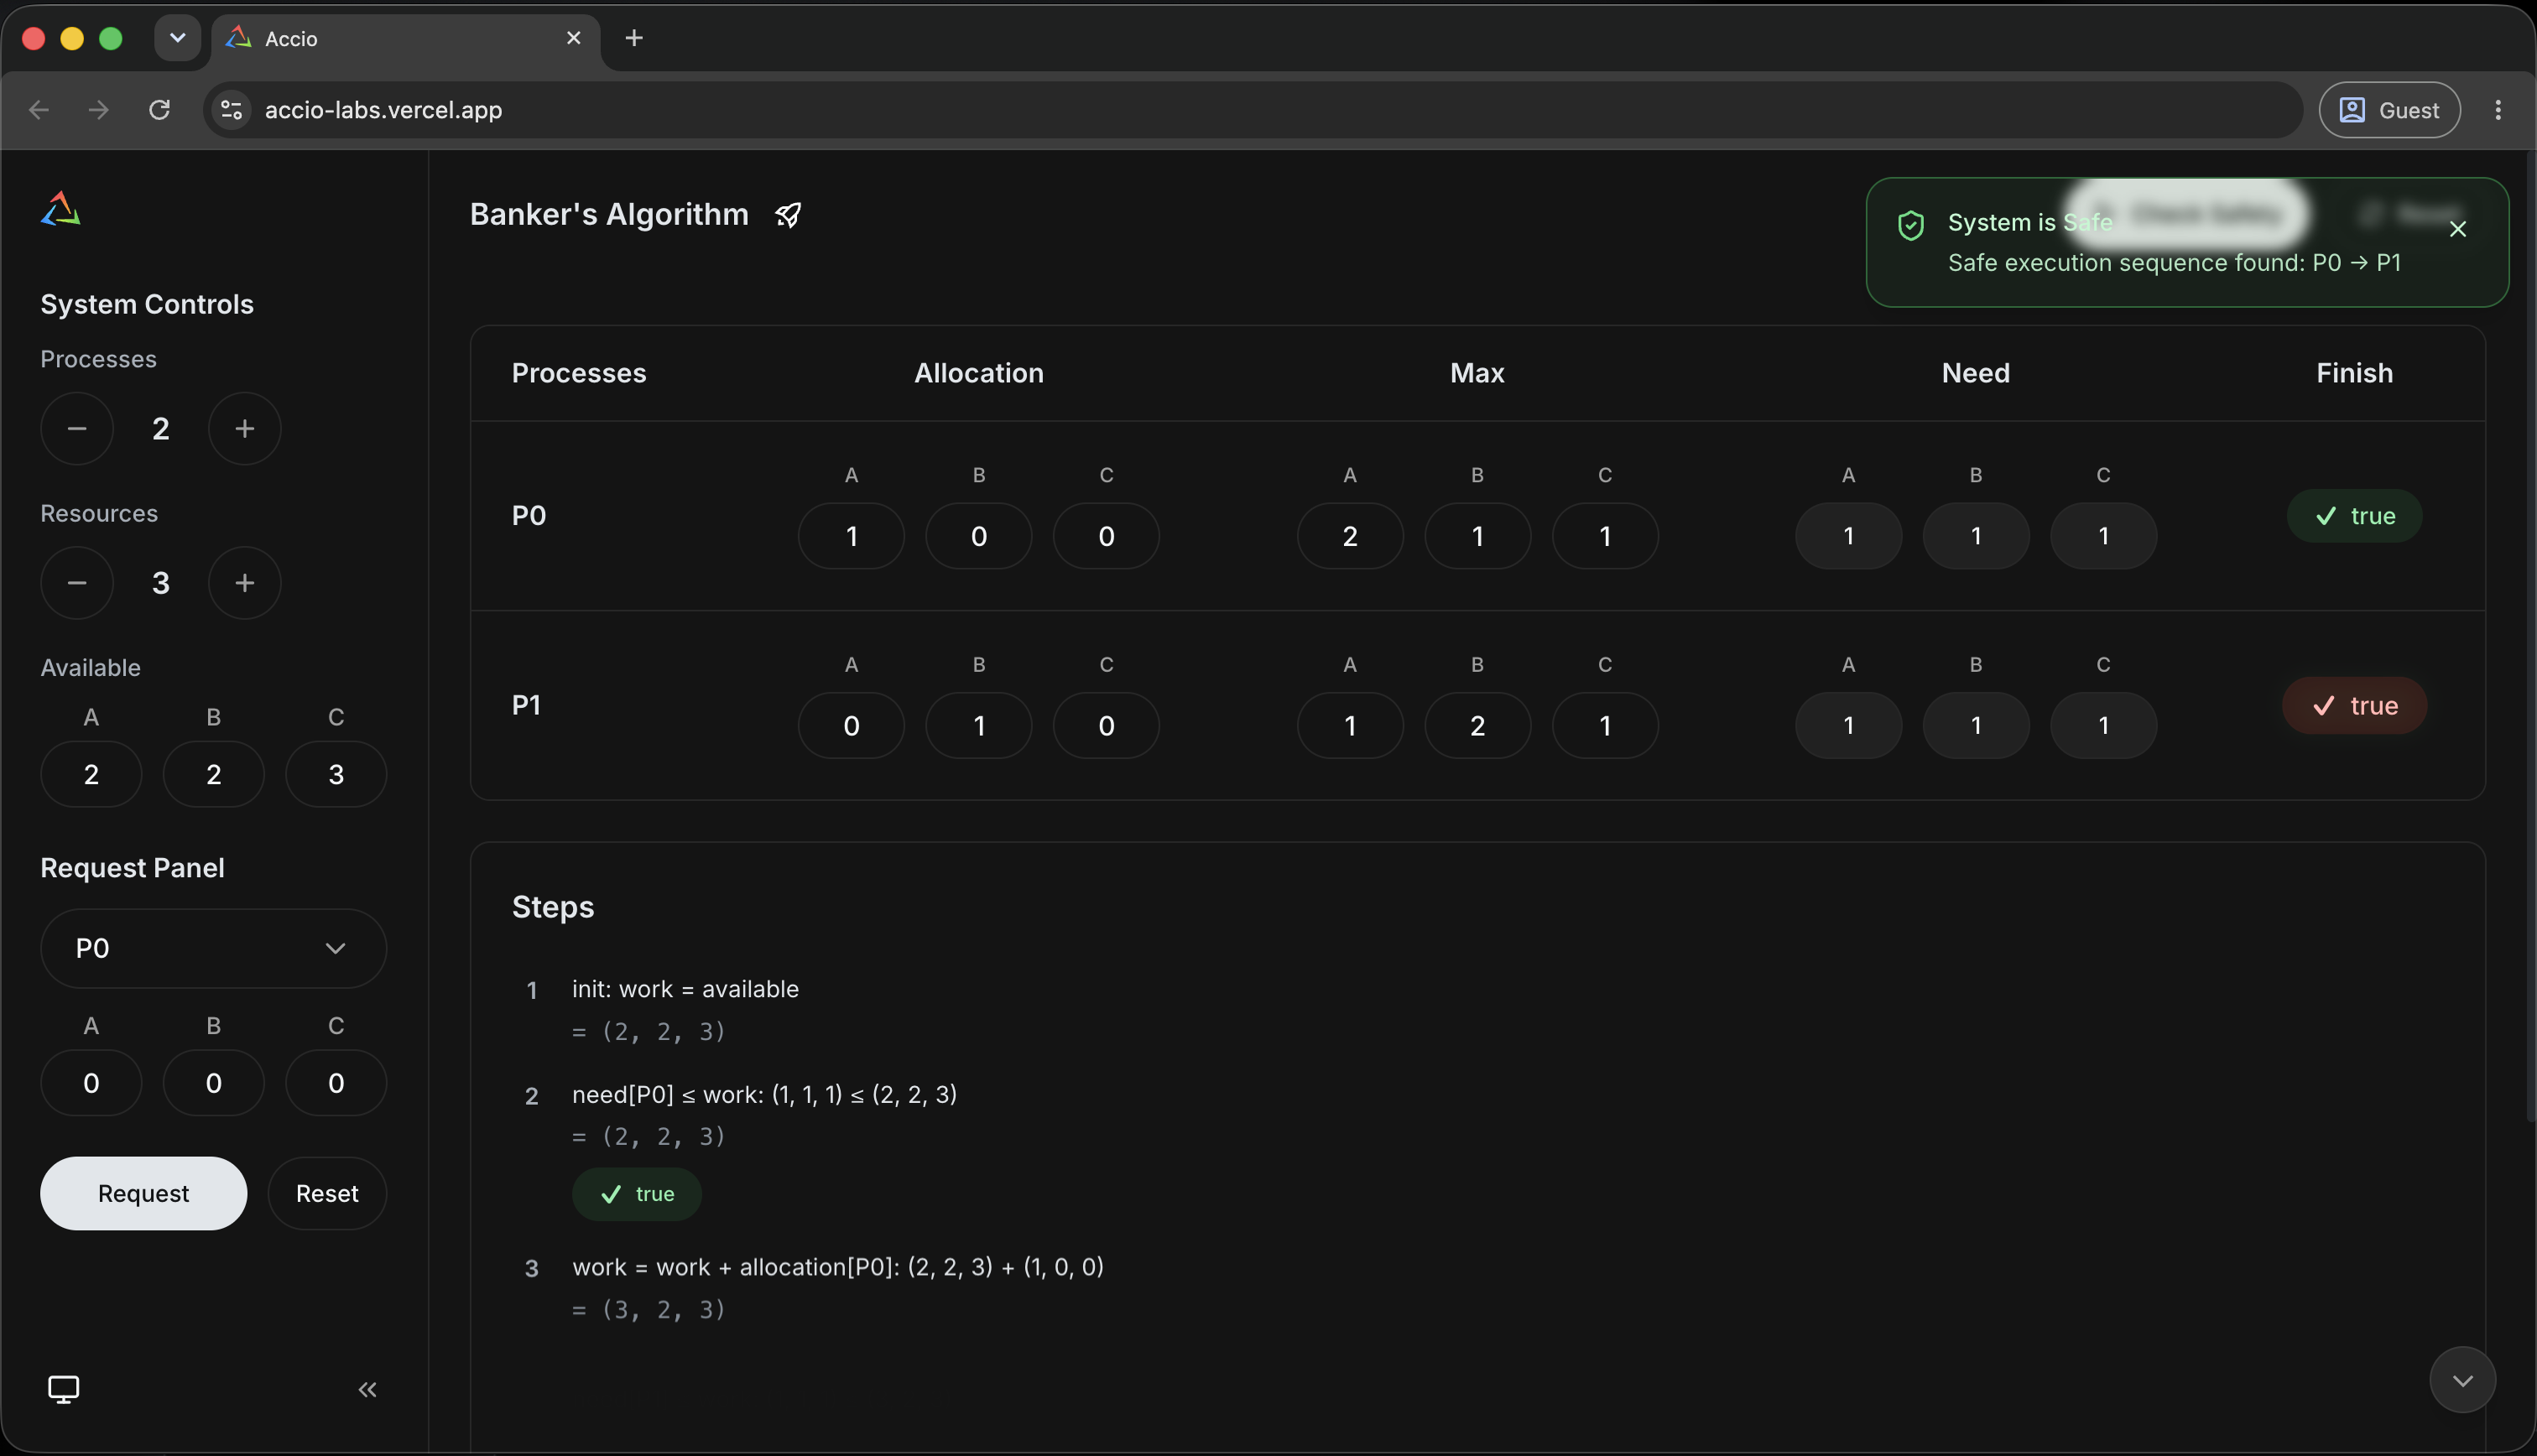Collapse the sidebar with double-chevron icon

(x=368, y=1389)
